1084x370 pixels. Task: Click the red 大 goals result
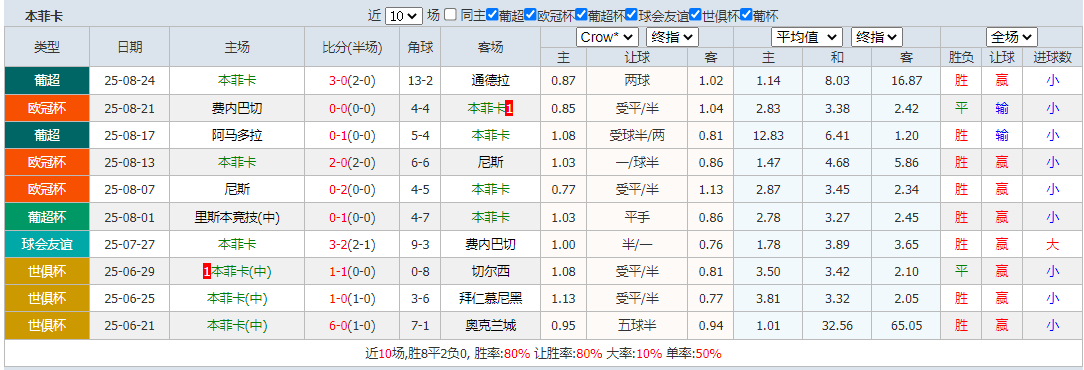pyautogui.click(x=1052, y=244)
